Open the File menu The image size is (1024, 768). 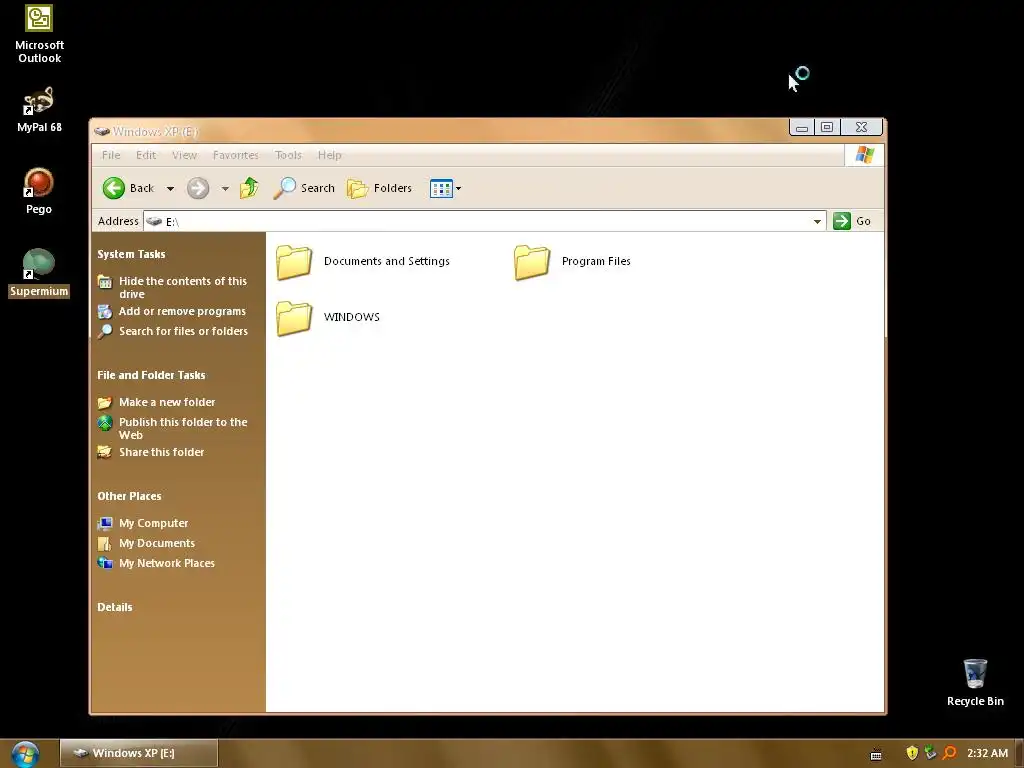pos(111,155)
